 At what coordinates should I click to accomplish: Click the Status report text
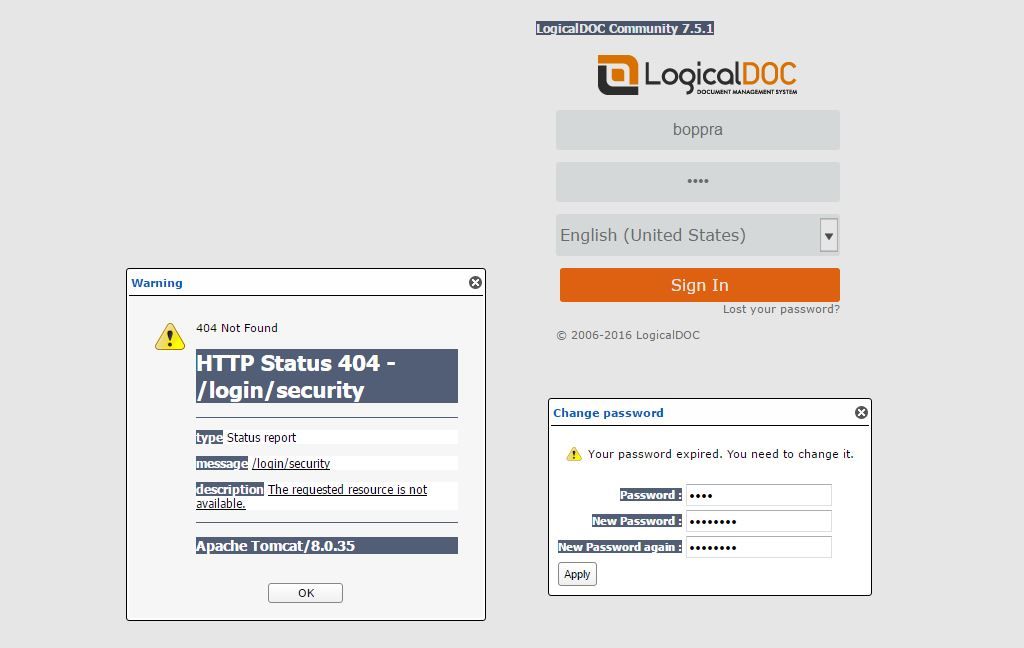(x=261, y=437)
